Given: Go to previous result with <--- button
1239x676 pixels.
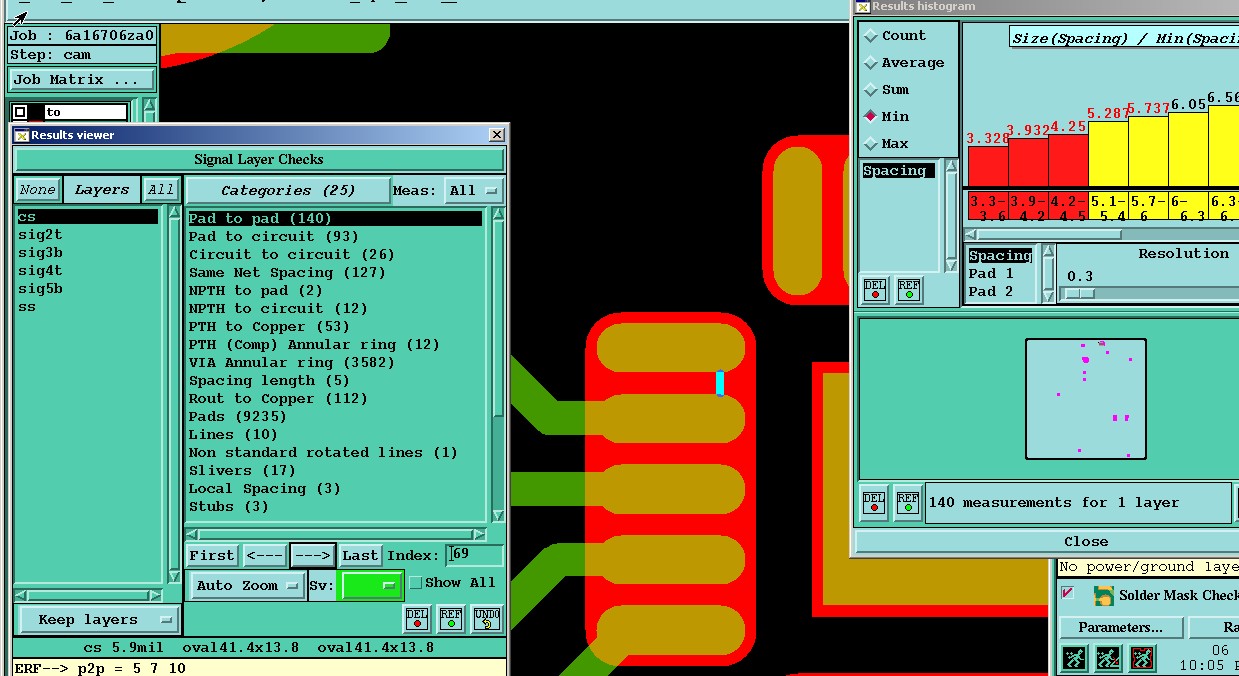Looking at the screenshot, I should pyautogui.click(x=264, y=555).
